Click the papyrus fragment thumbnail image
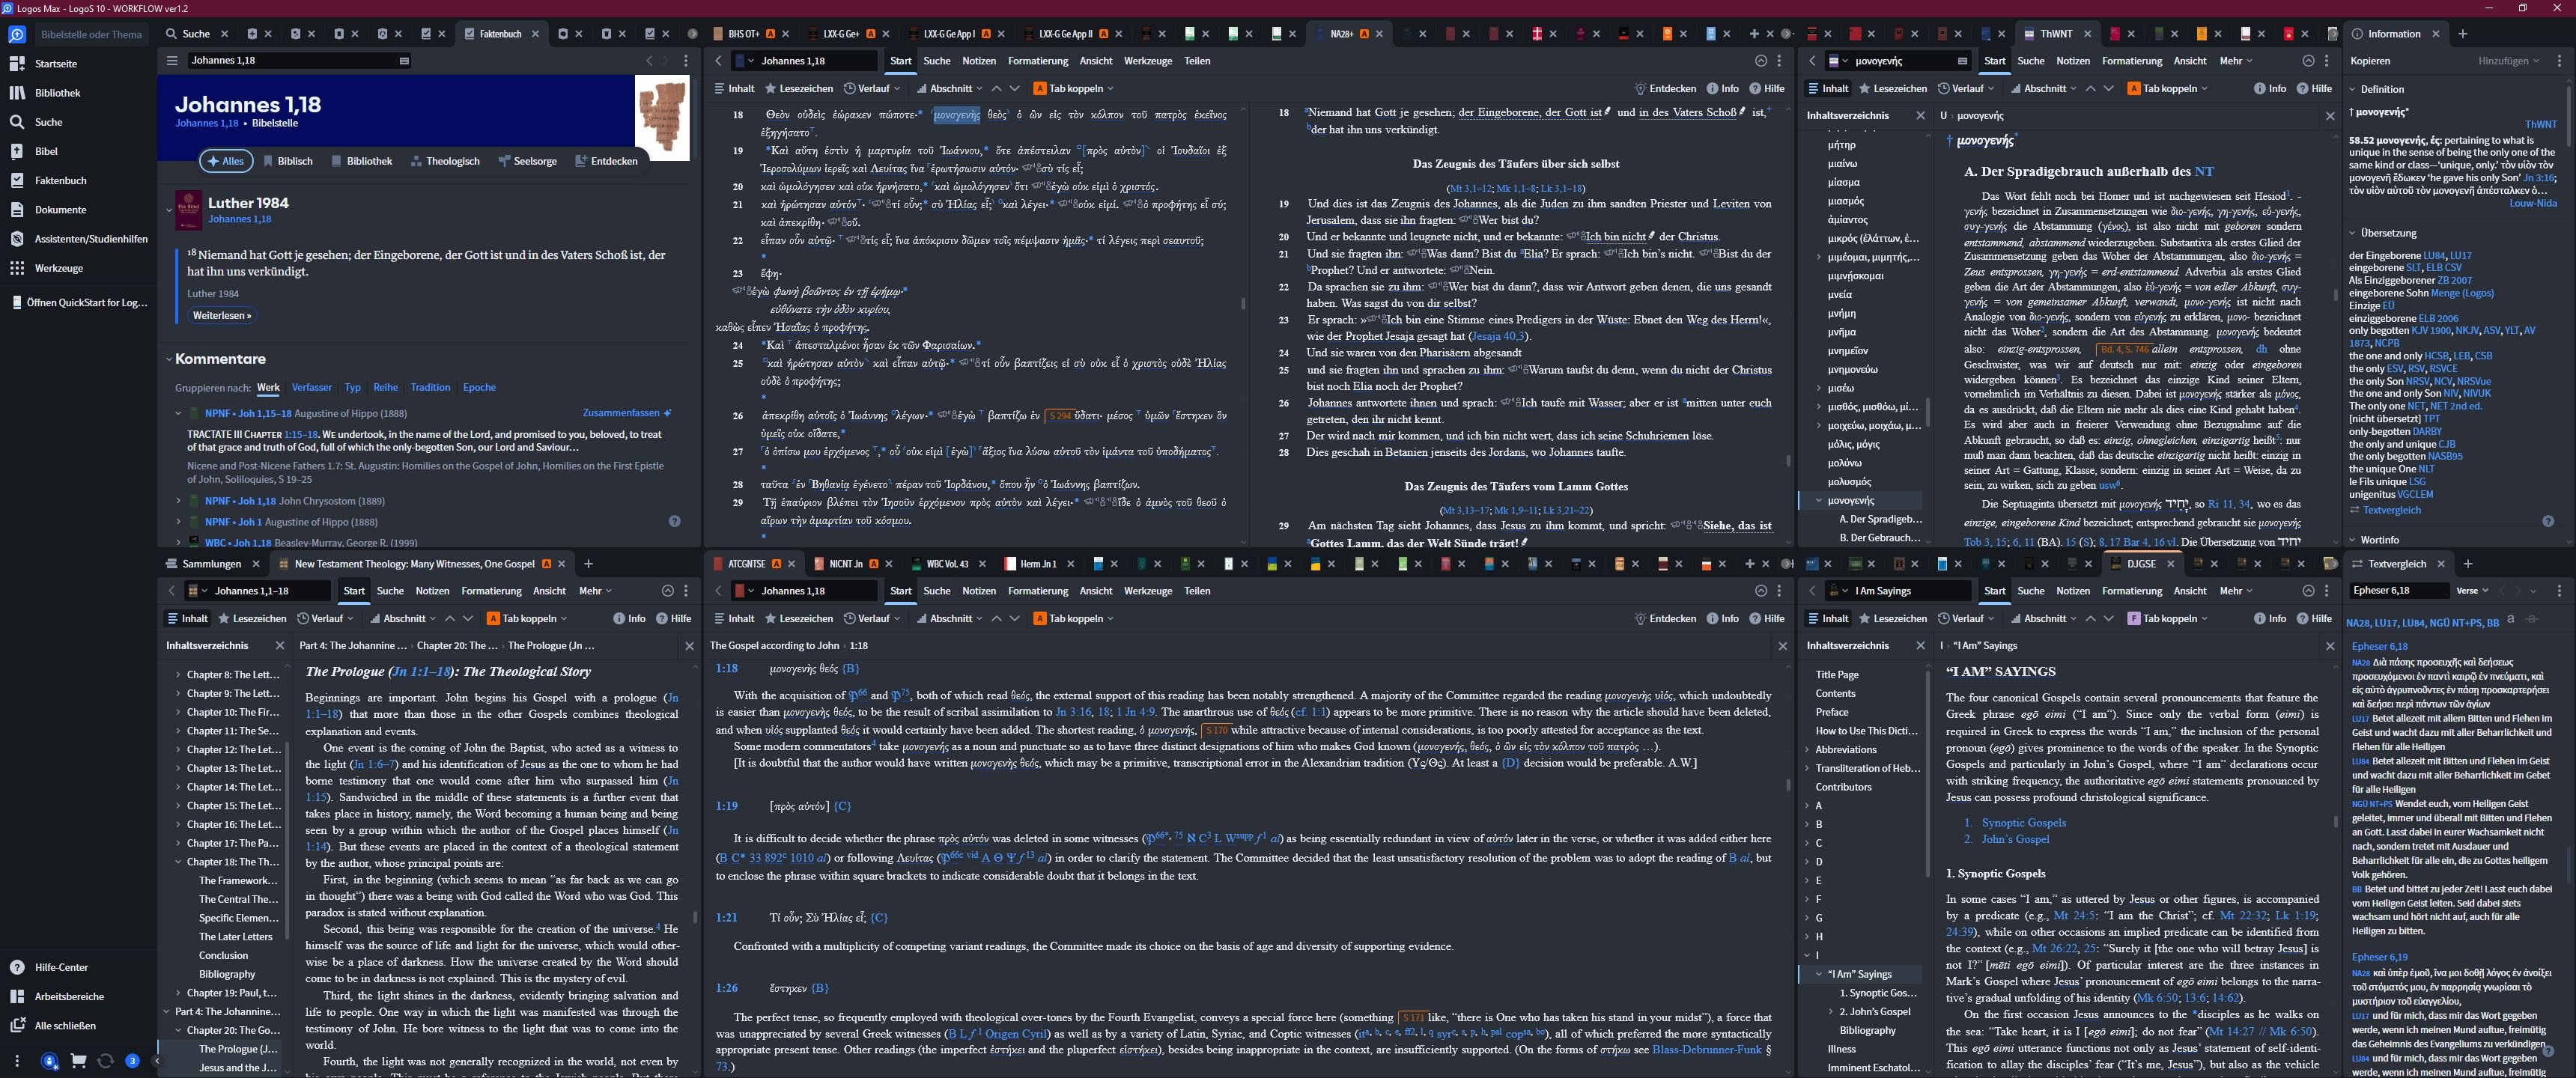Screen dimensions: 2576x1078 [x=662, y=118]
